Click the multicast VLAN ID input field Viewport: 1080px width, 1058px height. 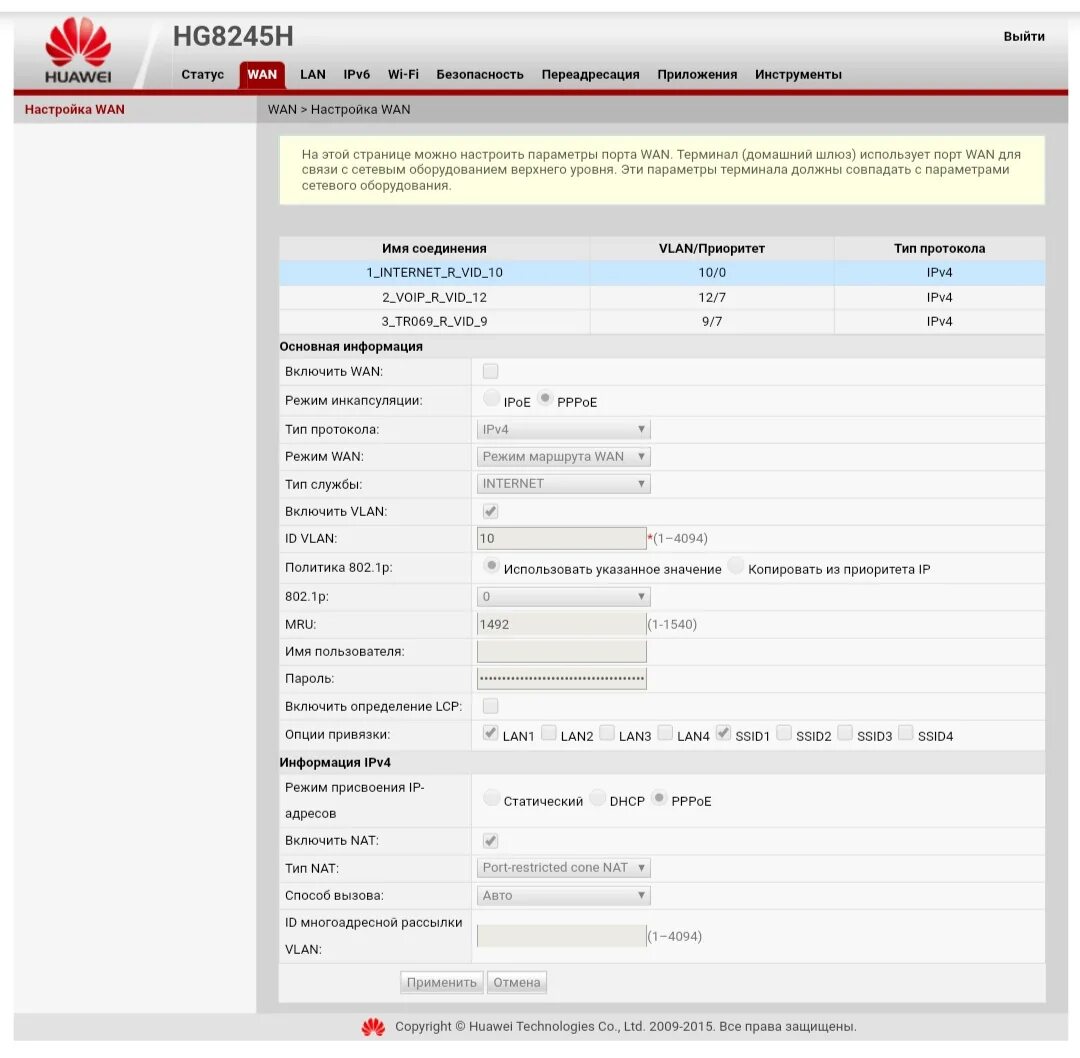pos(561,936)
